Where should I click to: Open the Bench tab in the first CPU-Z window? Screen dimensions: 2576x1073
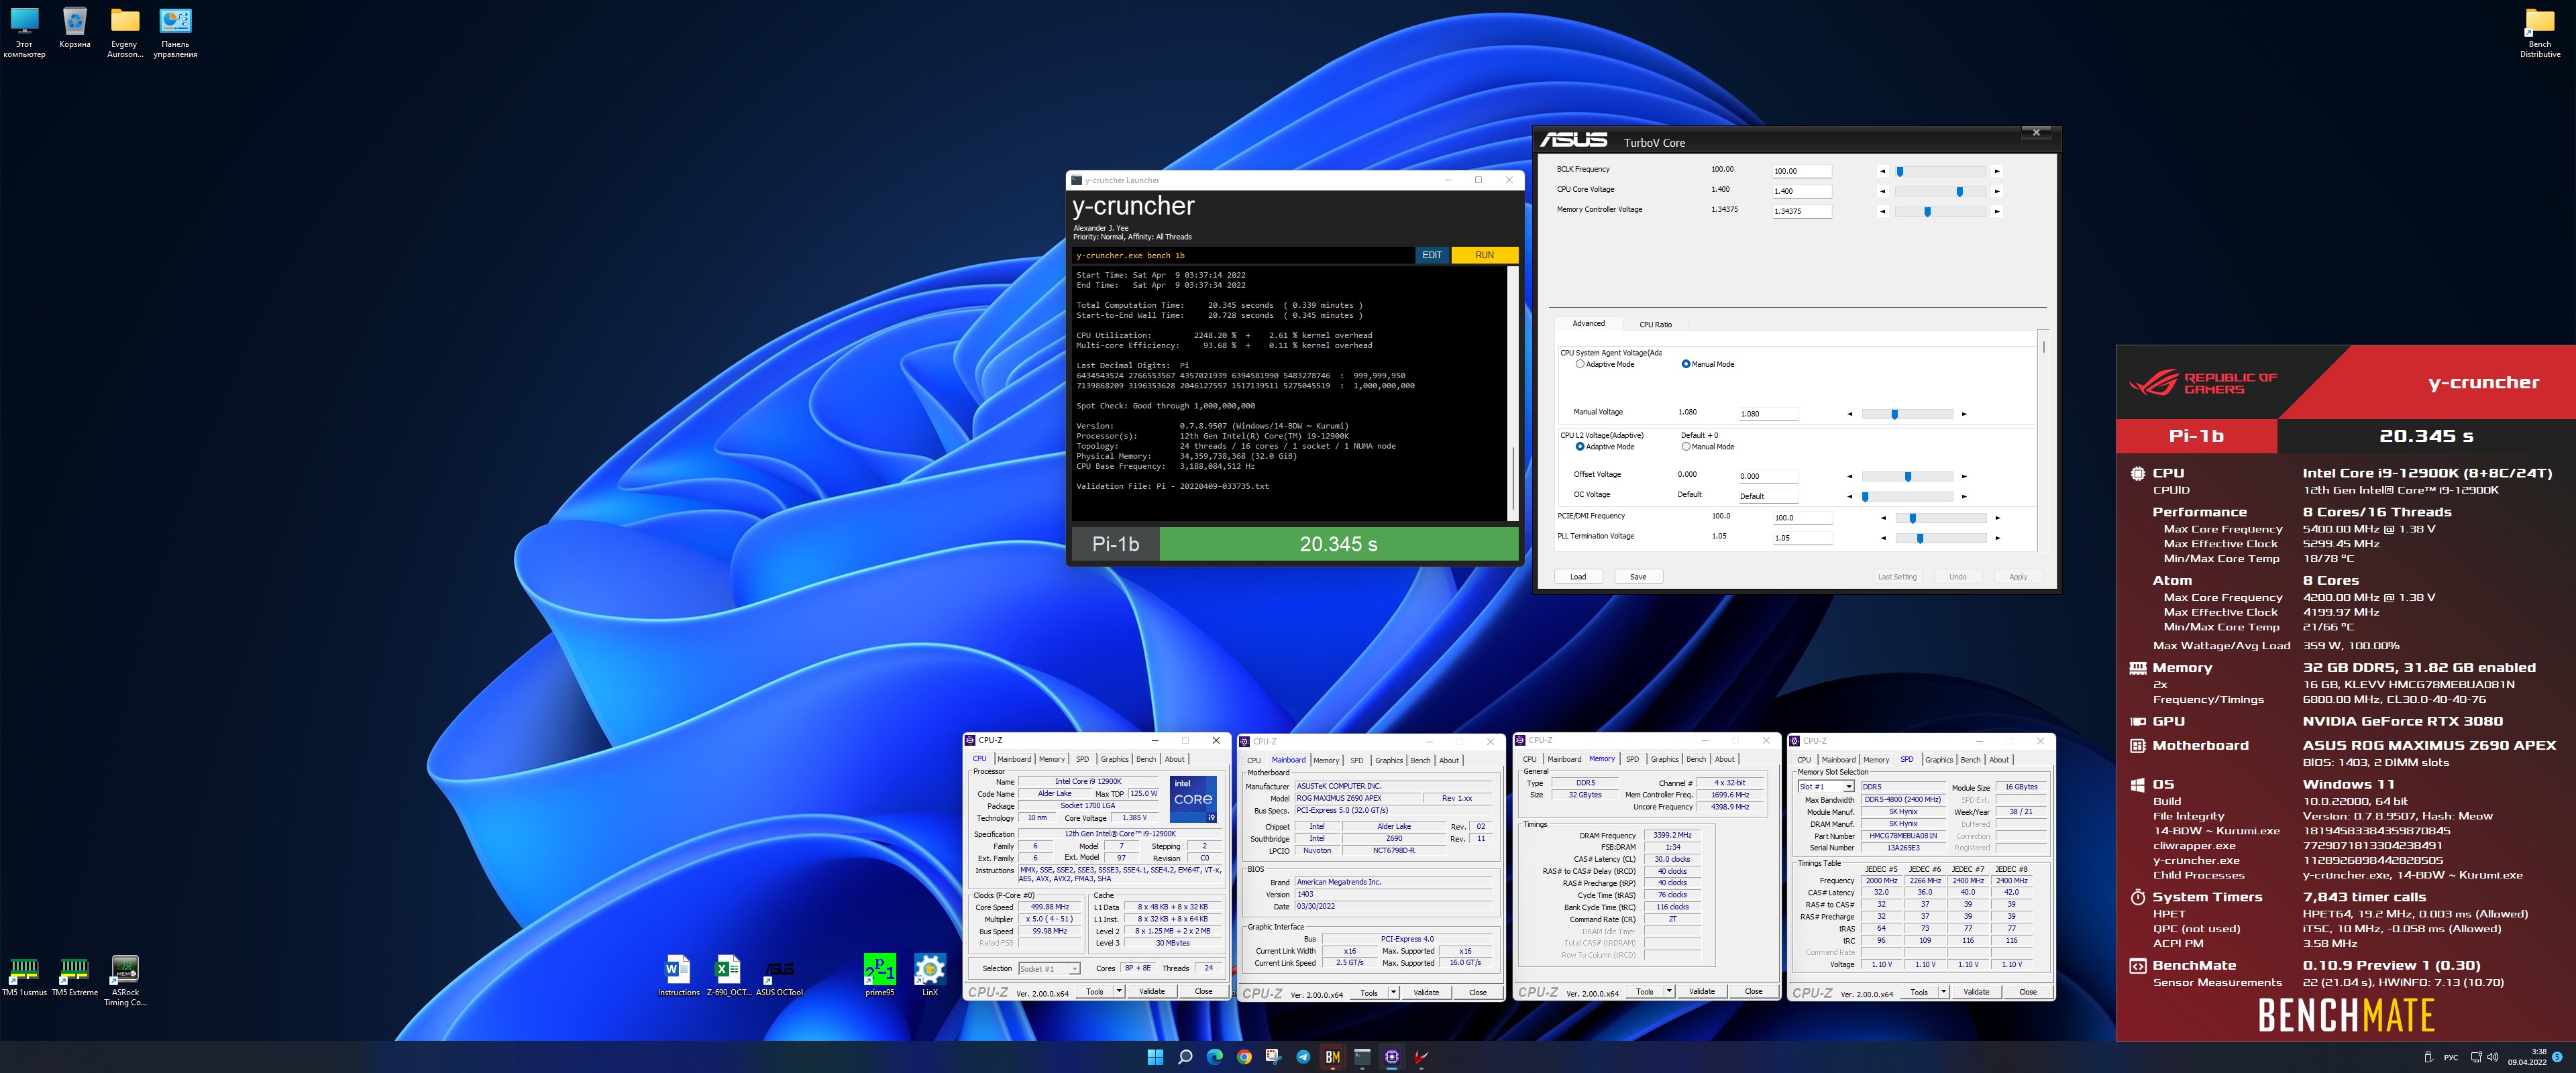coord(1146,759)
